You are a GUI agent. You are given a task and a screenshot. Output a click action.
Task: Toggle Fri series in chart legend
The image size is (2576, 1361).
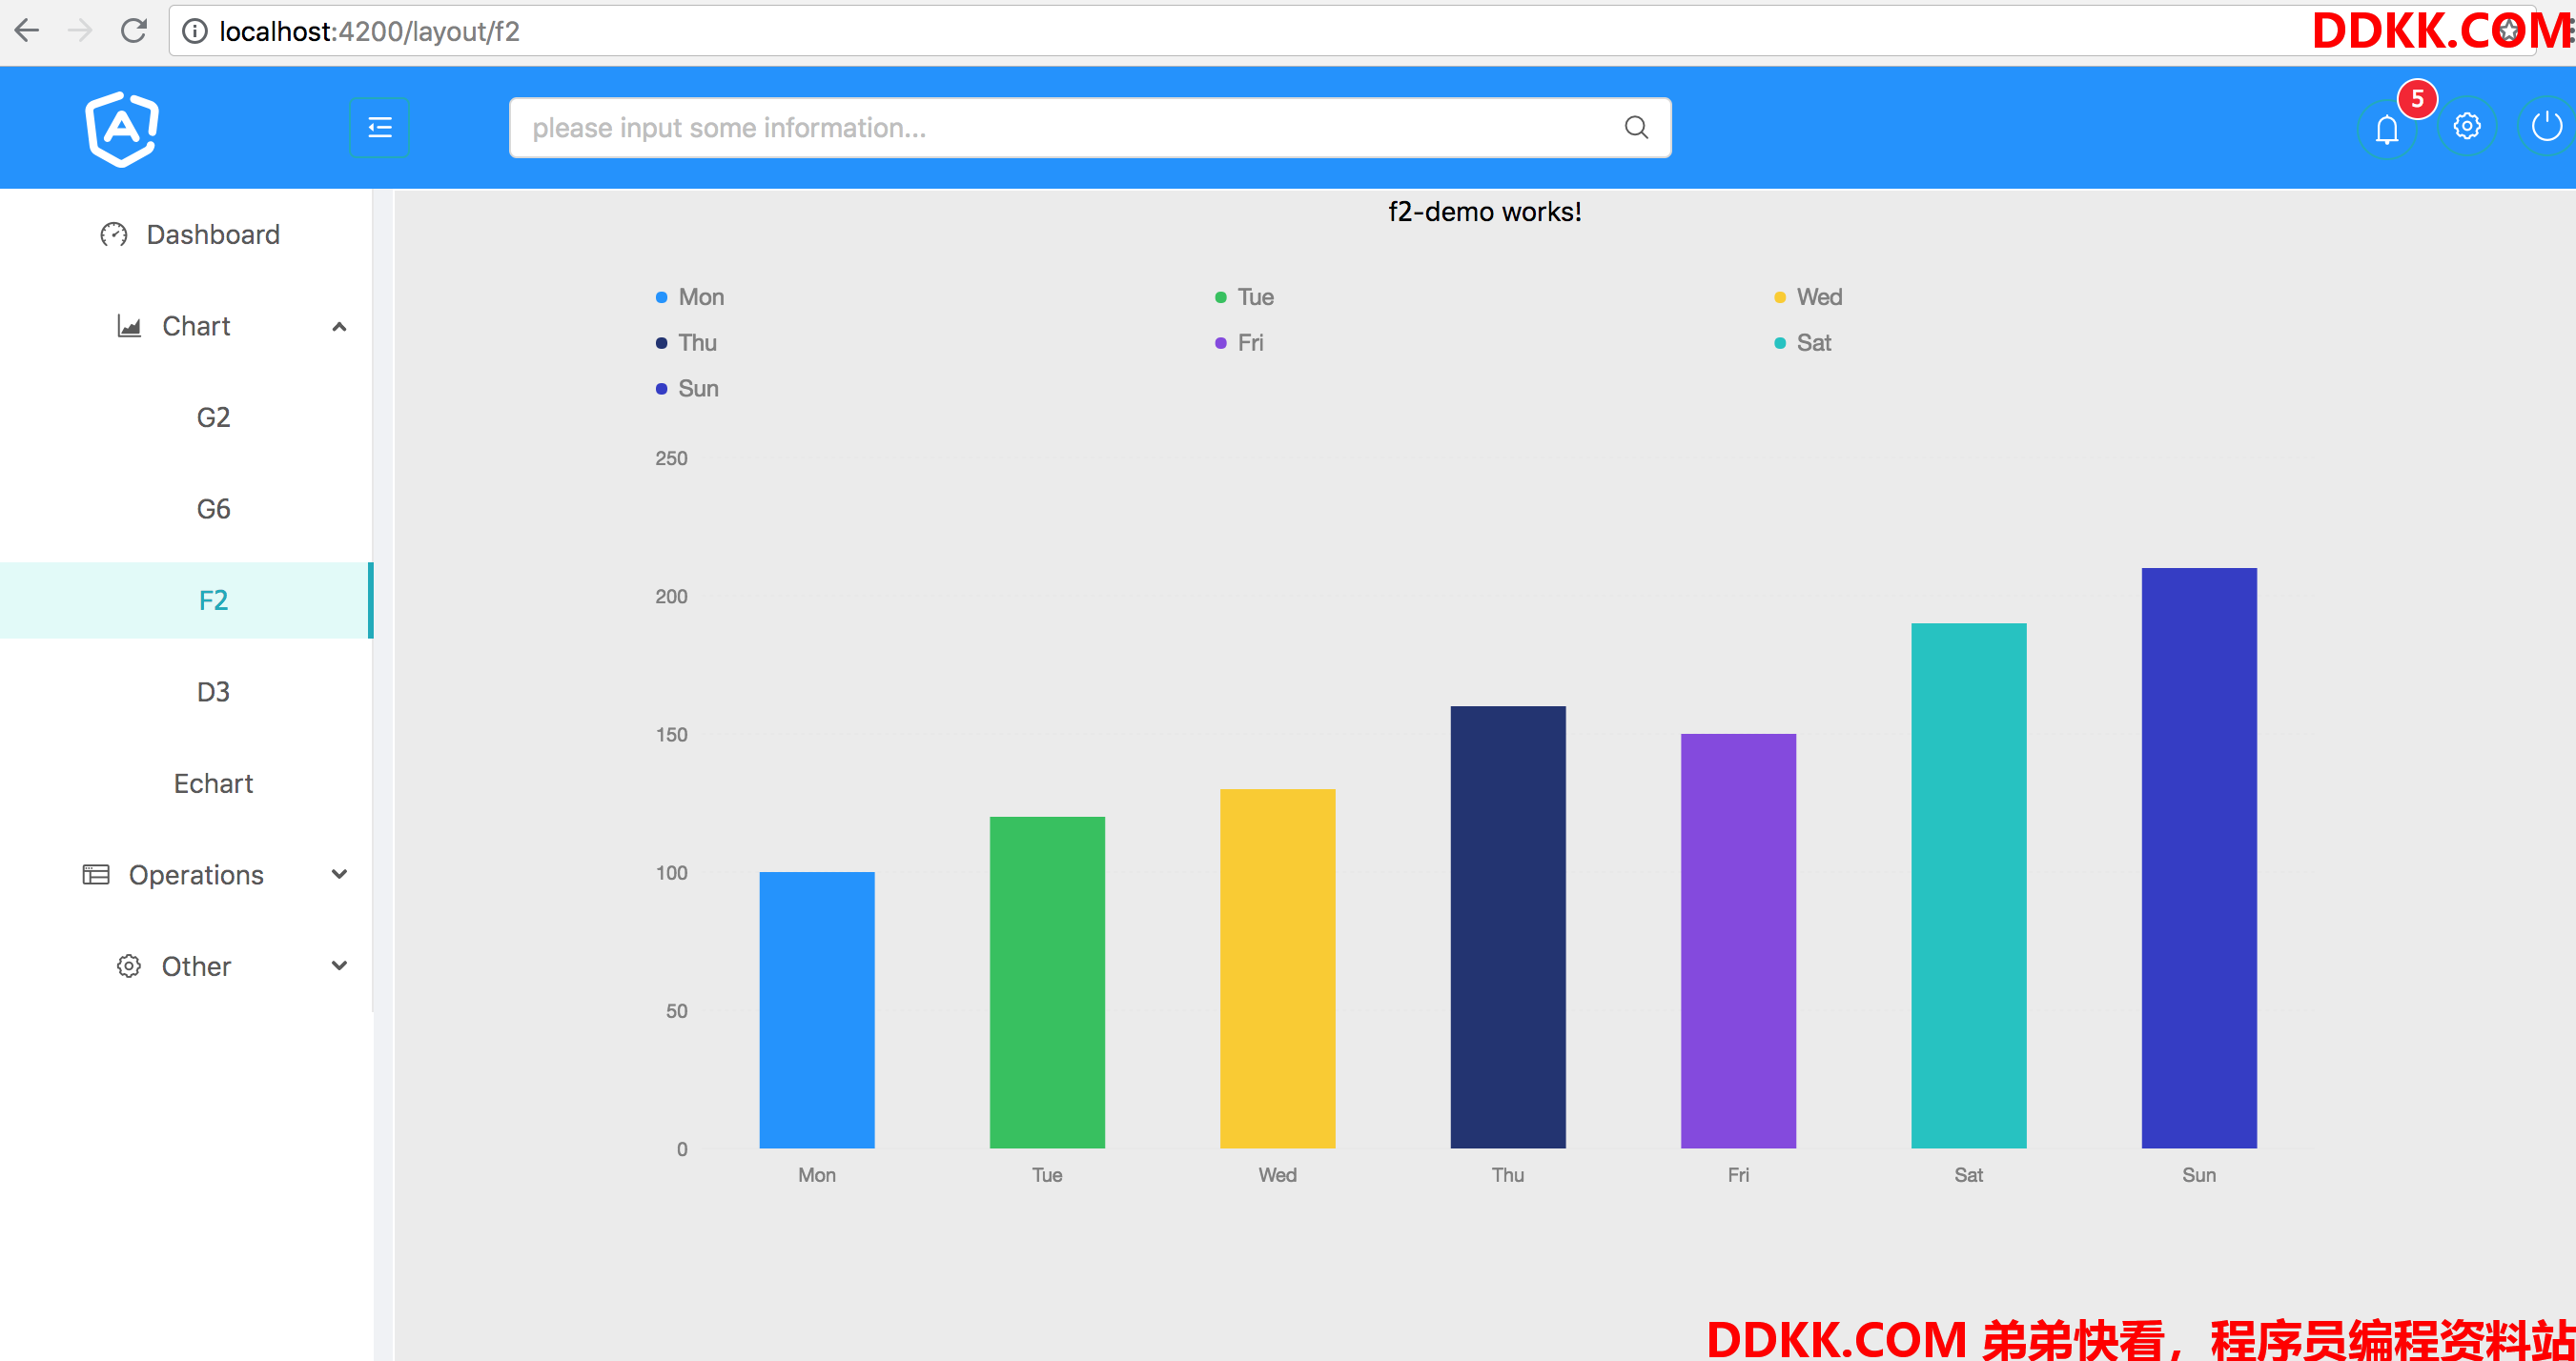[x=1239, y=343]
